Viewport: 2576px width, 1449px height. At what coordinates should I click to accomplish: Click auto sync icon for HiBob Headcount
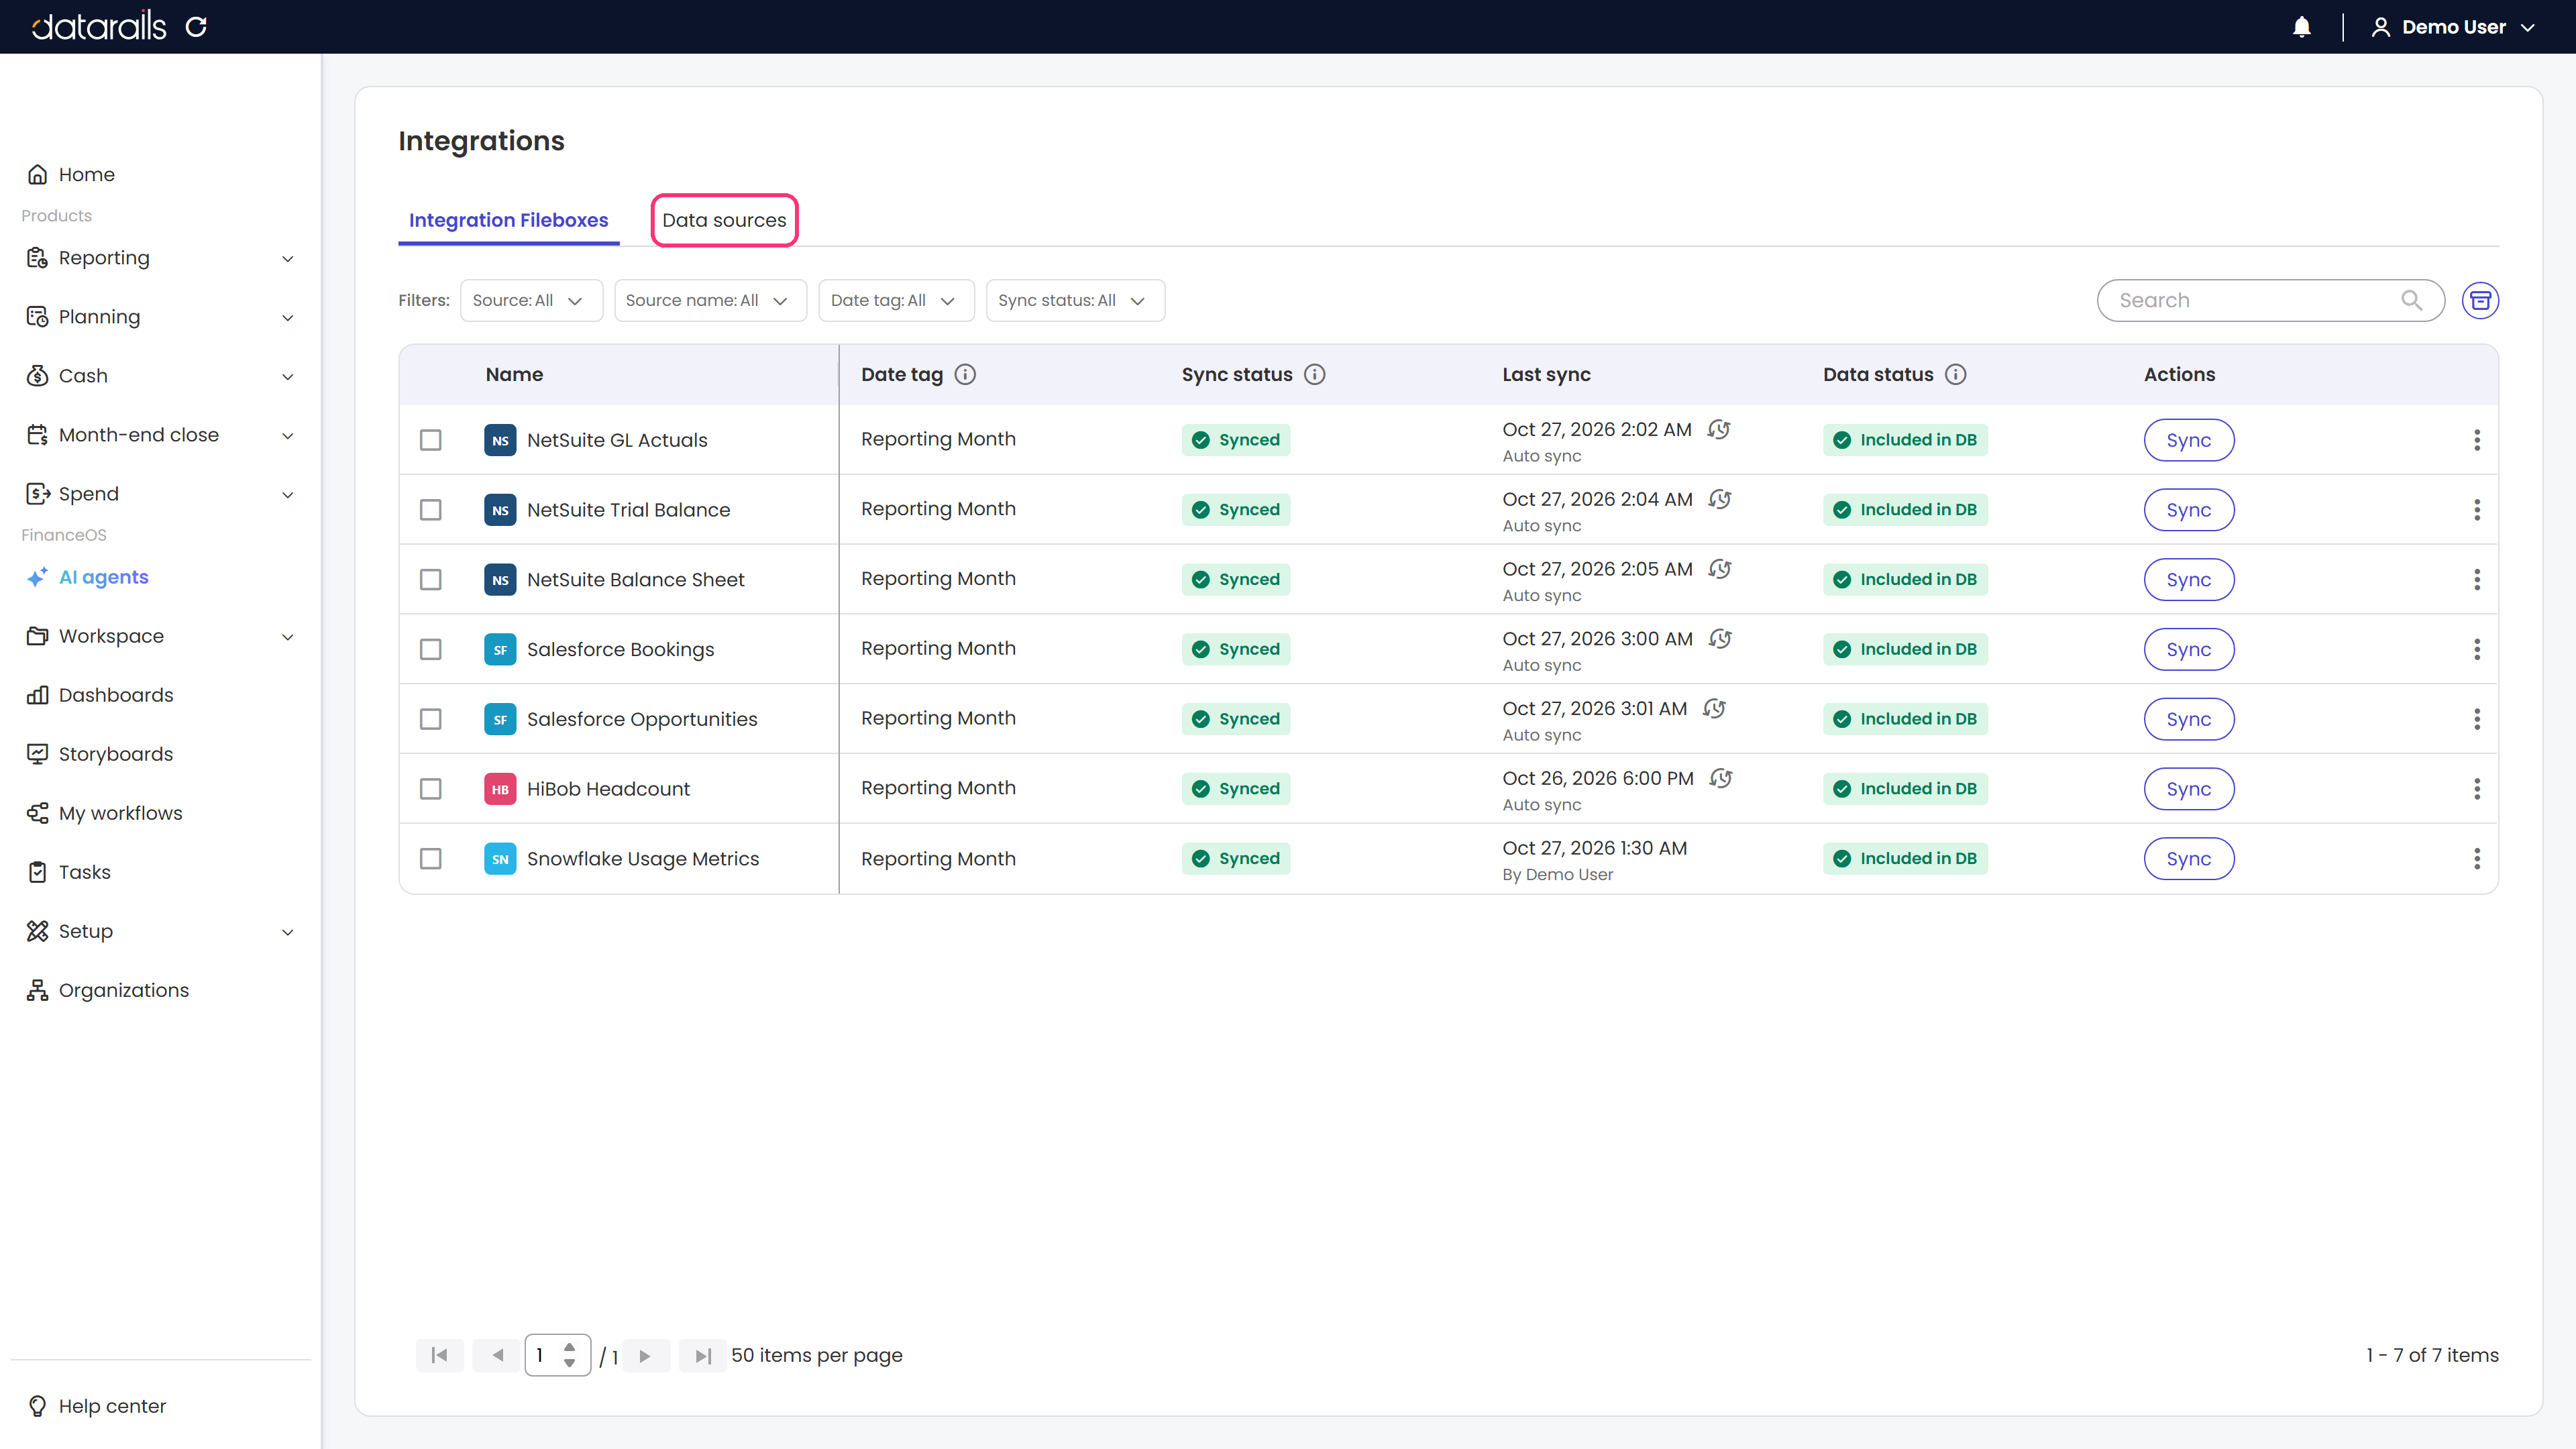[x=1721, y=778]
